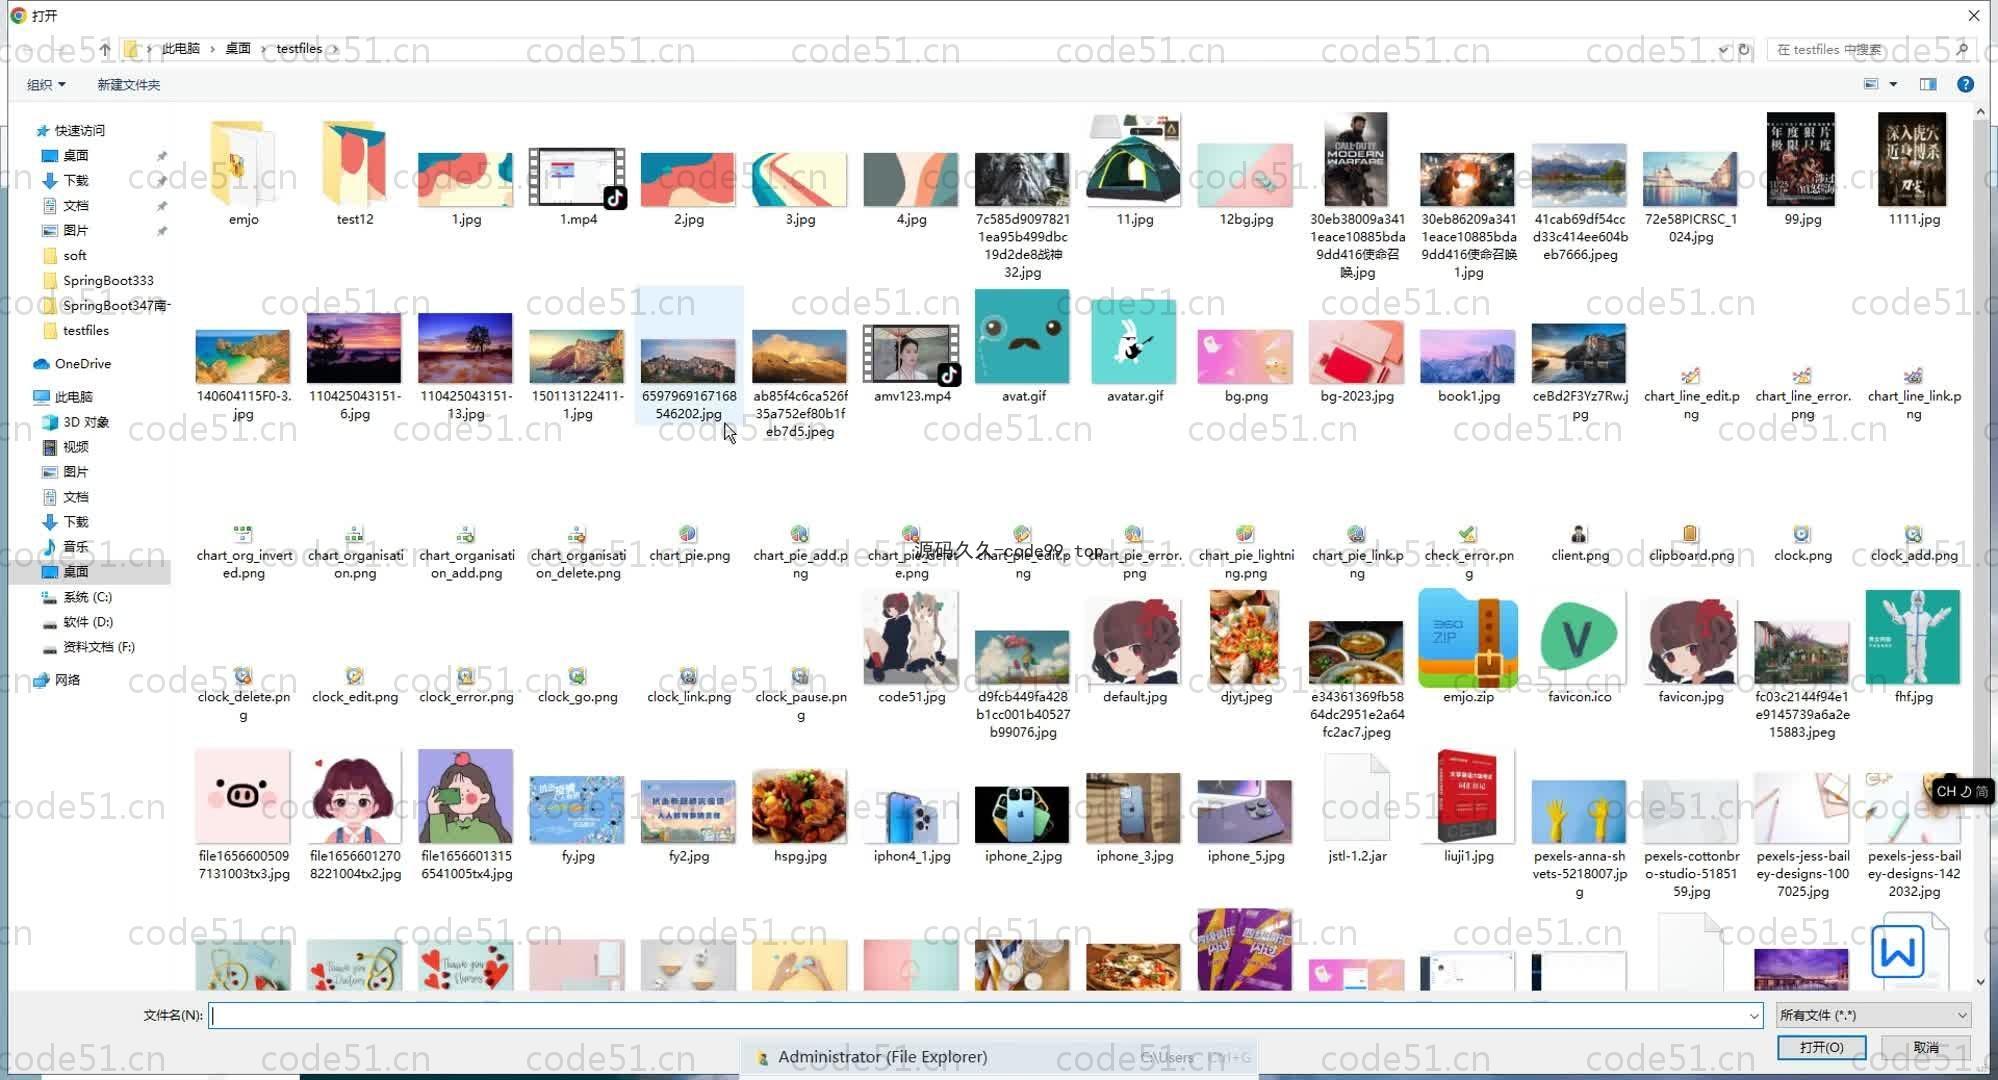Expand the chevron after testfiles in path
The image size is (1998, 1080).
point(335,49)
